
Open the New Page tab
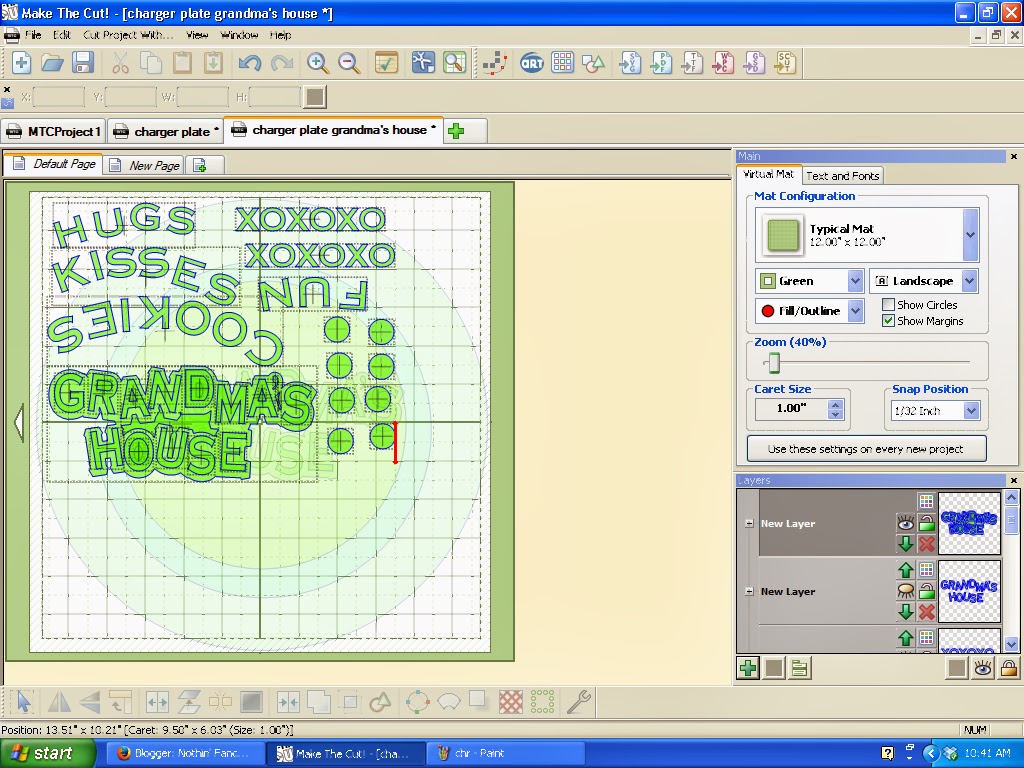pos(145,165)
